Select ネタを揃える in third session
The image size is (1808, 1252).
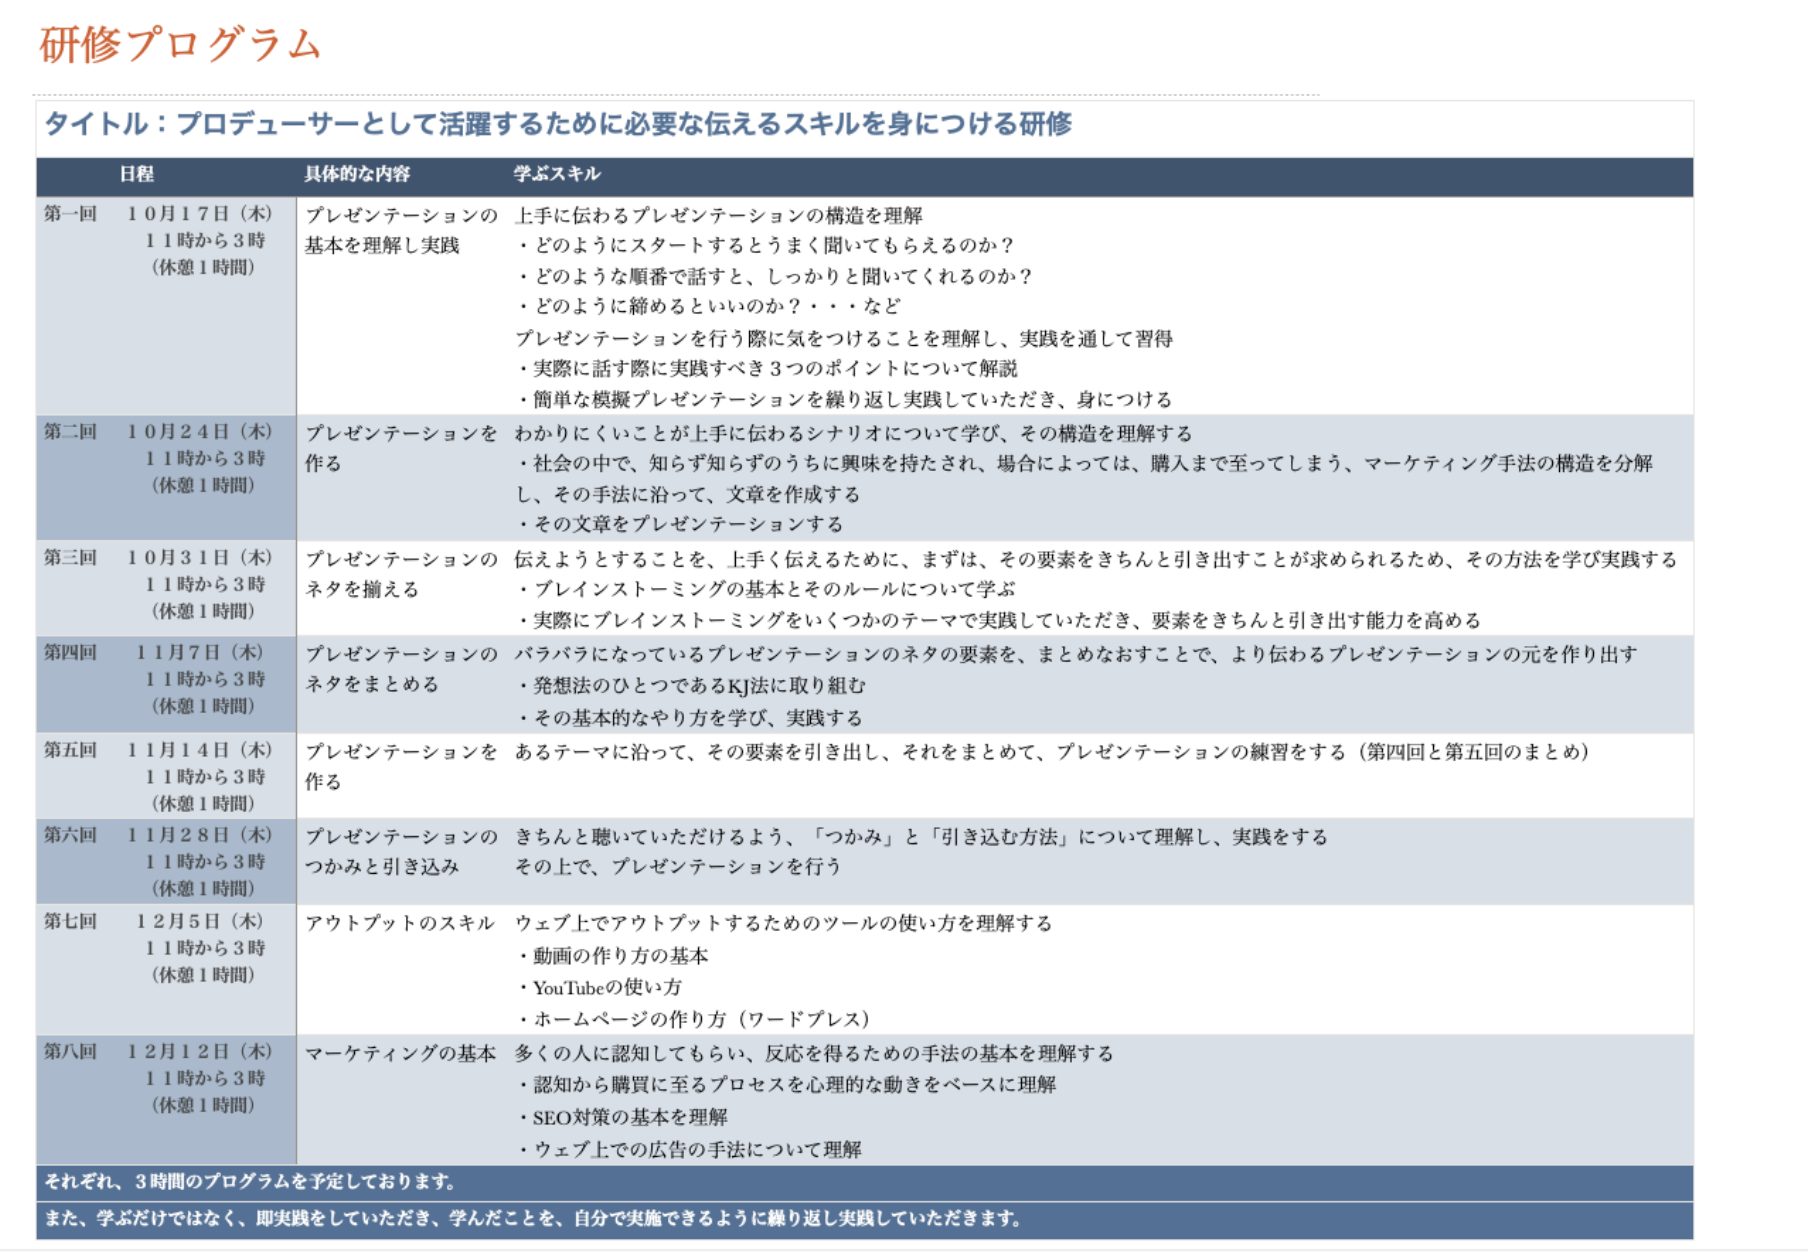coord(362,589)
